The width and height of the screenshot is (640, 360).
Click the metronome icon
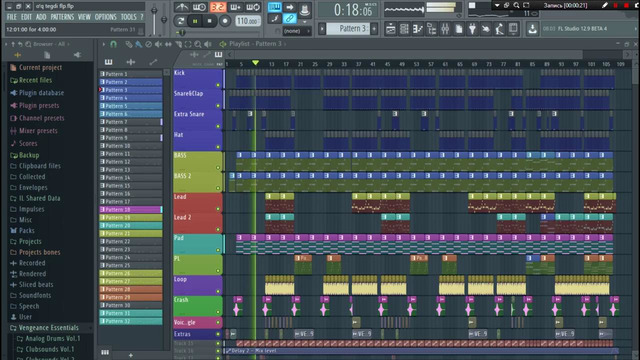tap(182, 7)
